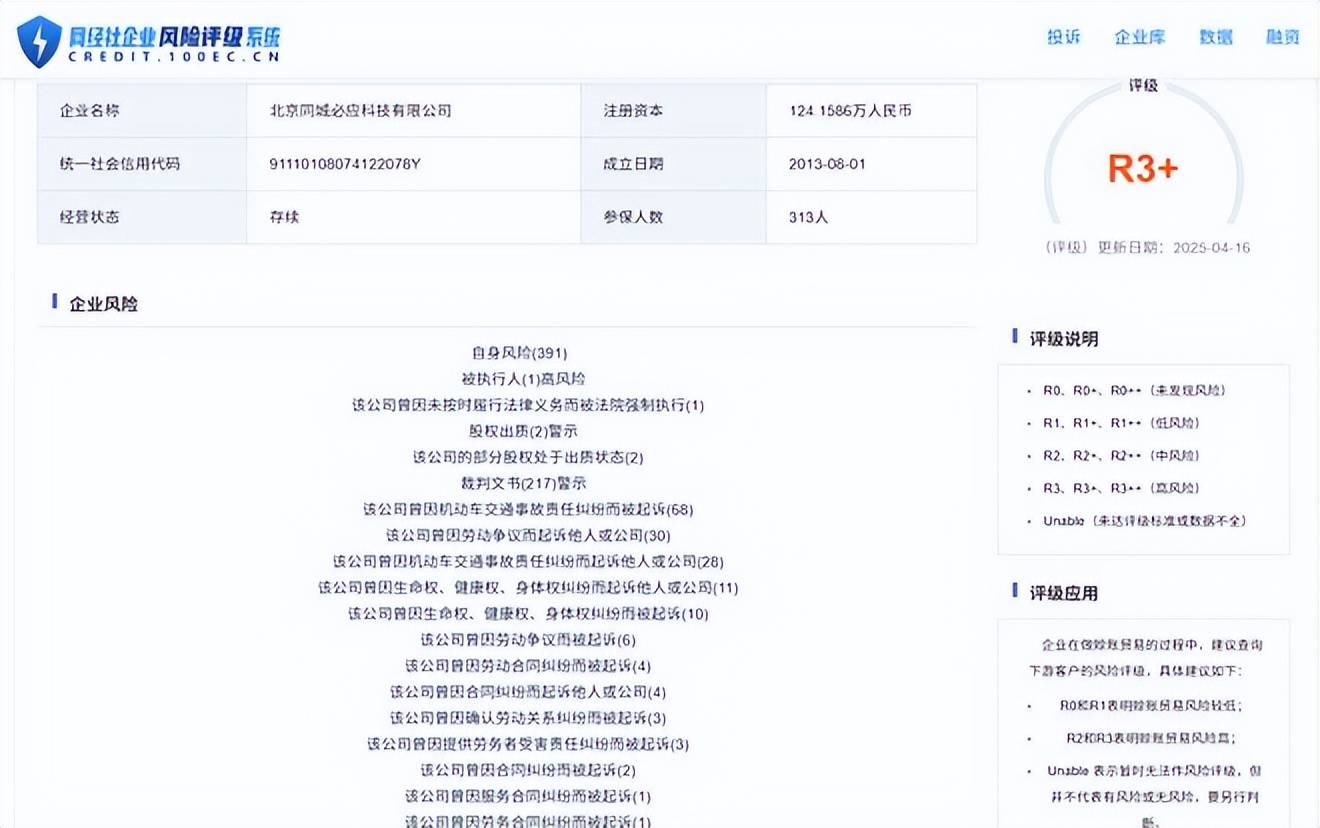1320x828 pixels.
Task: Open the 投诉 nav menu item
Action: [1064, 37]
